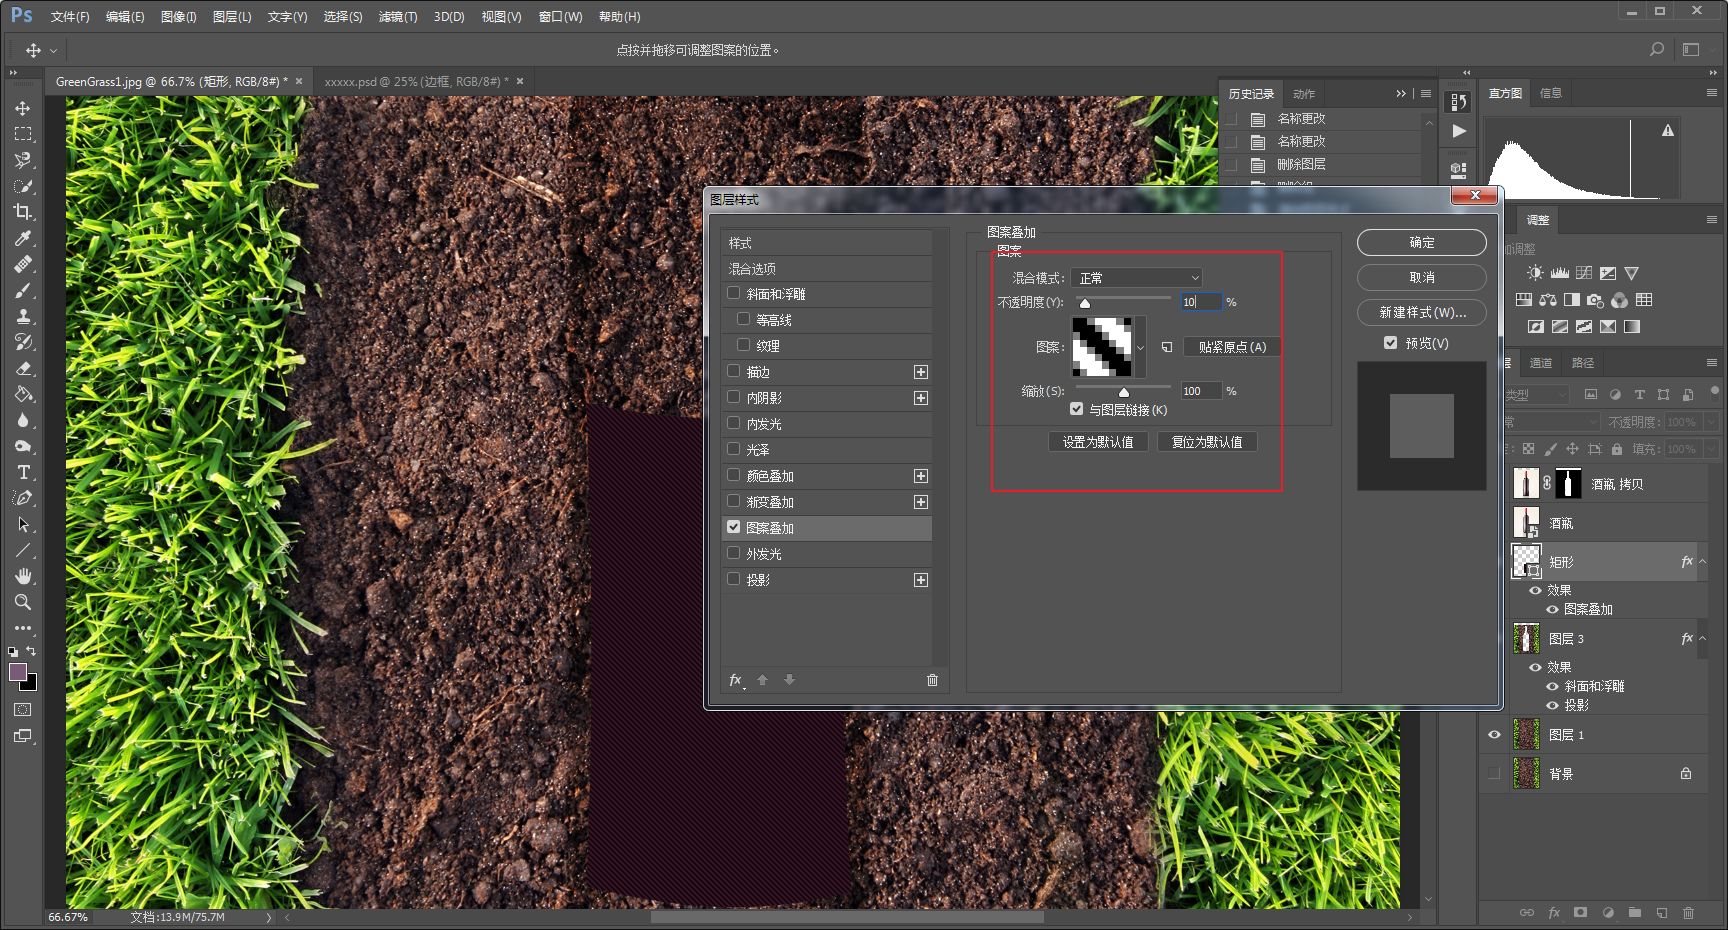Viewport: 1728px width, 930px height.
Task: Create new layer icon in Layers panel
Action: click(1661, 912)
